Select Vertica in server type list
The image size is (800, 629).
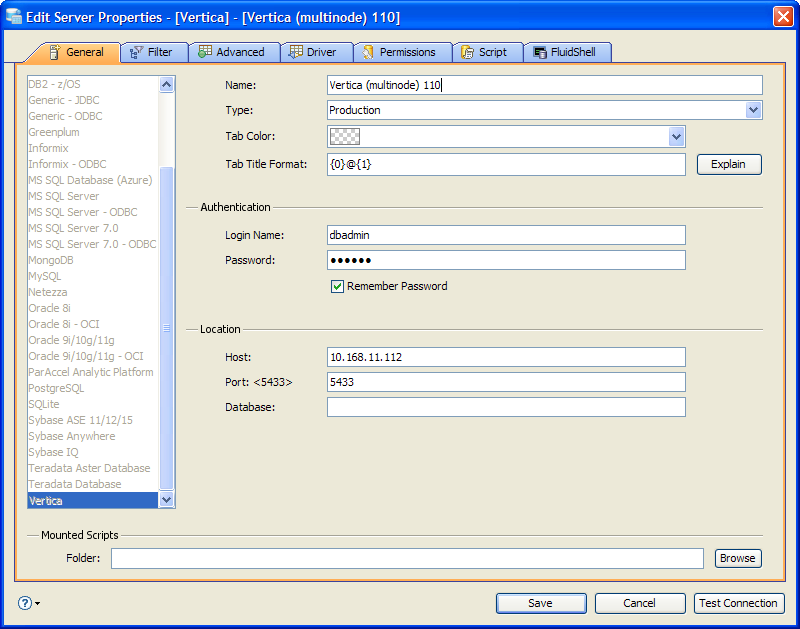[93, 500]
